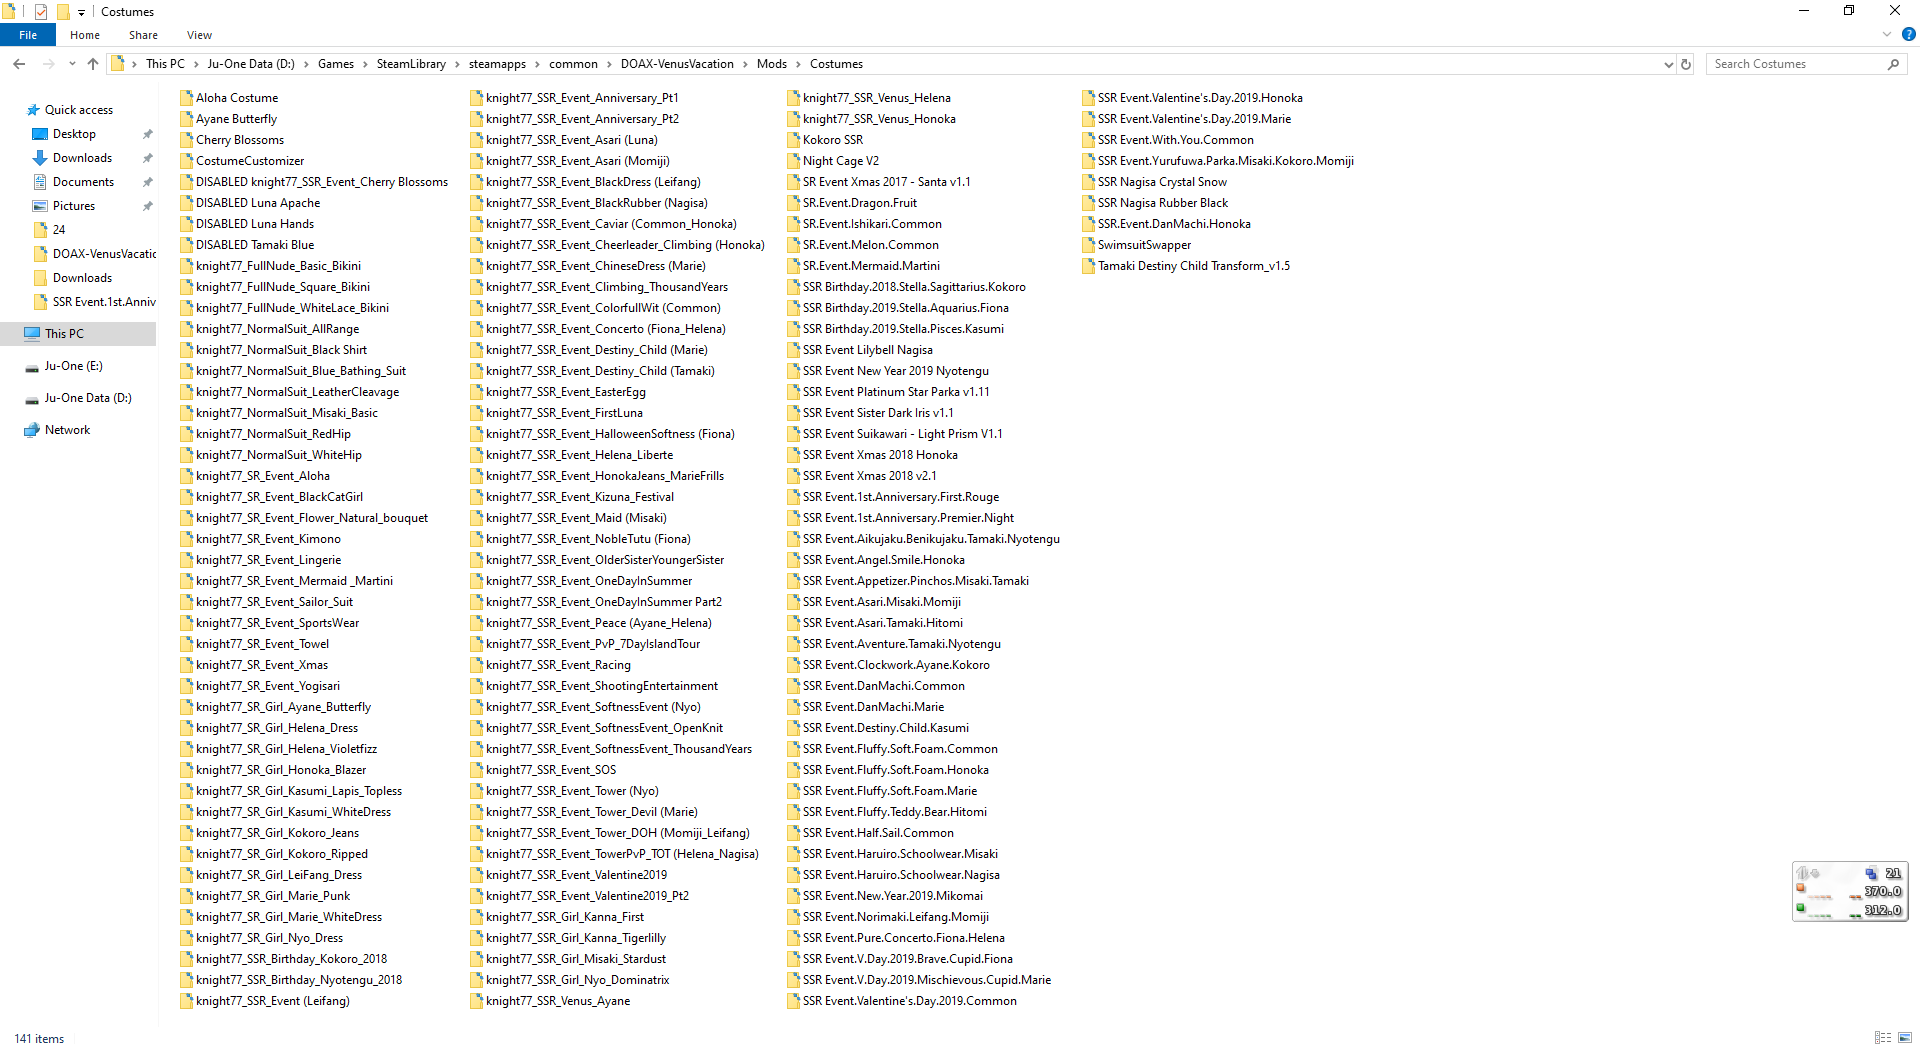The image size is (1920, 1050).
Task: Click the 141 items status text
Action: point(39,1039)
